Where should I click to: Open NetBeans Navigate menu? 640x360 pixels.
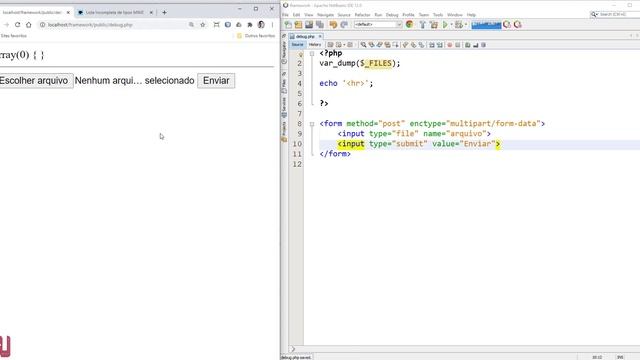coord(325,15)
